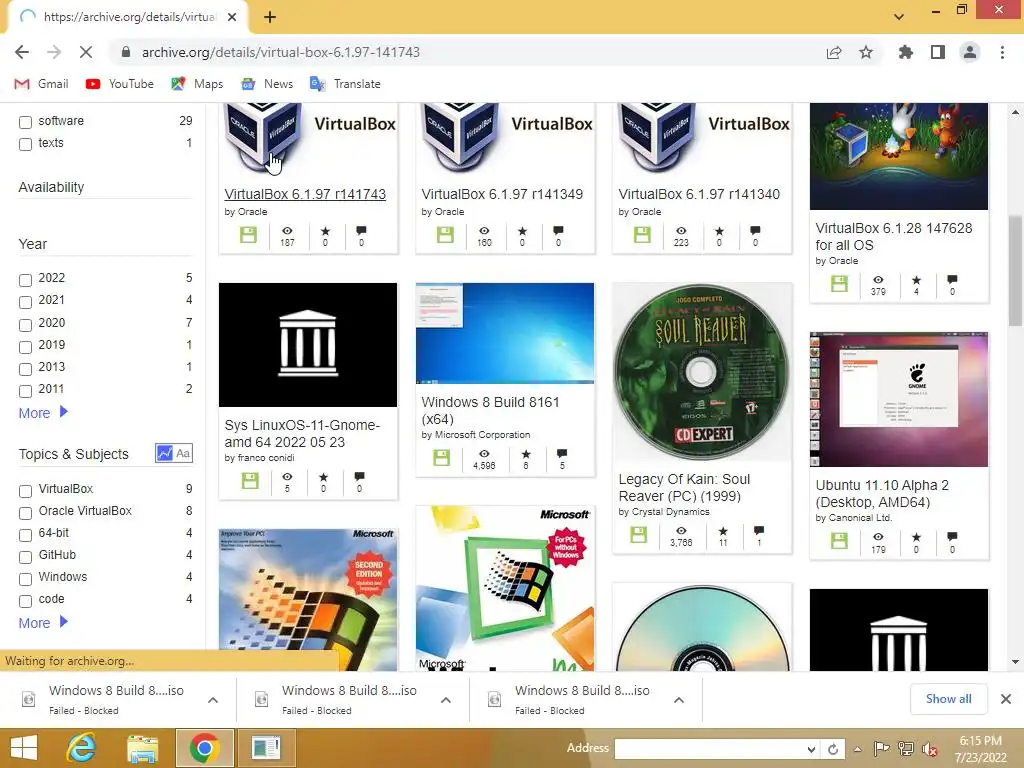
Task: Switch Topics view to chart icon
Action: tap(165, 453)
